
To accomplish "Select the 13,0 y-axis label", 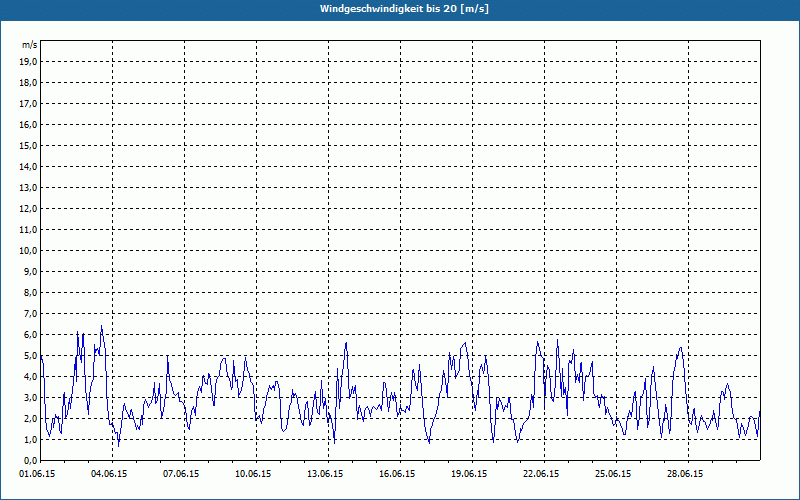I will 28,187.
